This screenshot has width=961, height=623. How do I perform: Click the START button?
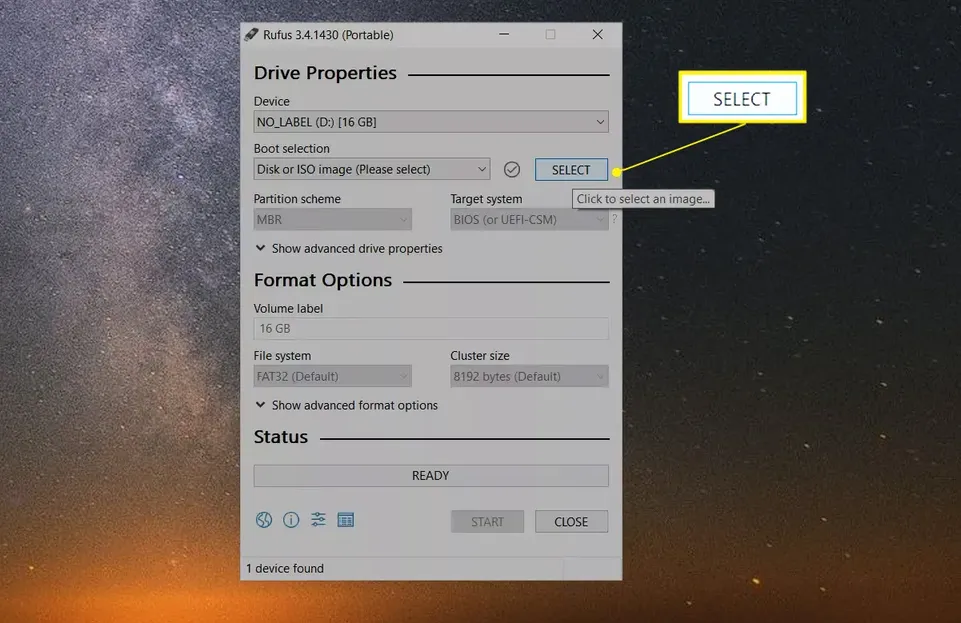click(487, 521)
